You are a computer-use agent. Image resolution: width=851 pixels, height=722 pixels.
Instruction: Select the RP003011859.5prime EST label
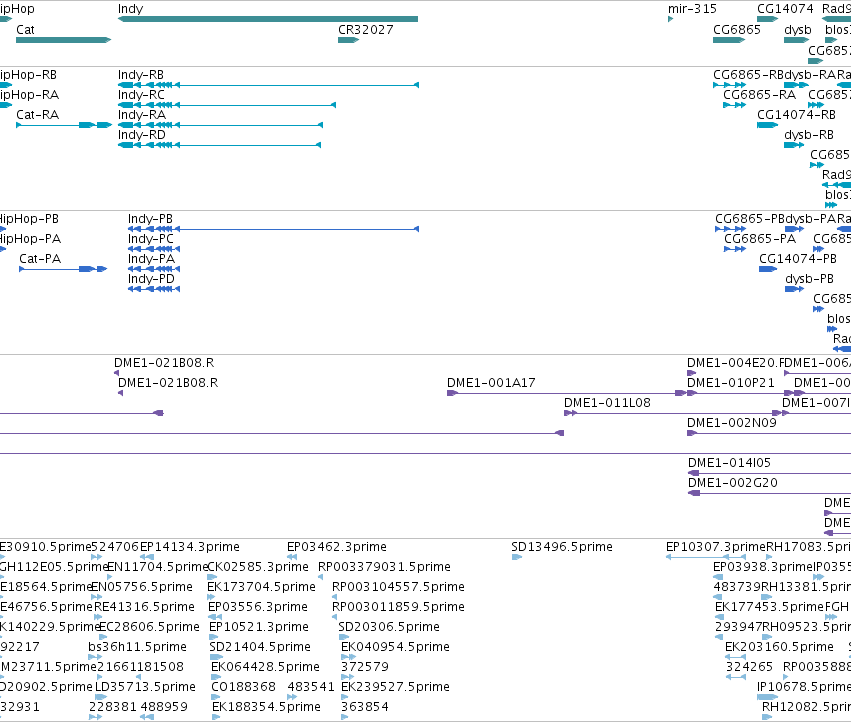(x=398, y=606)
